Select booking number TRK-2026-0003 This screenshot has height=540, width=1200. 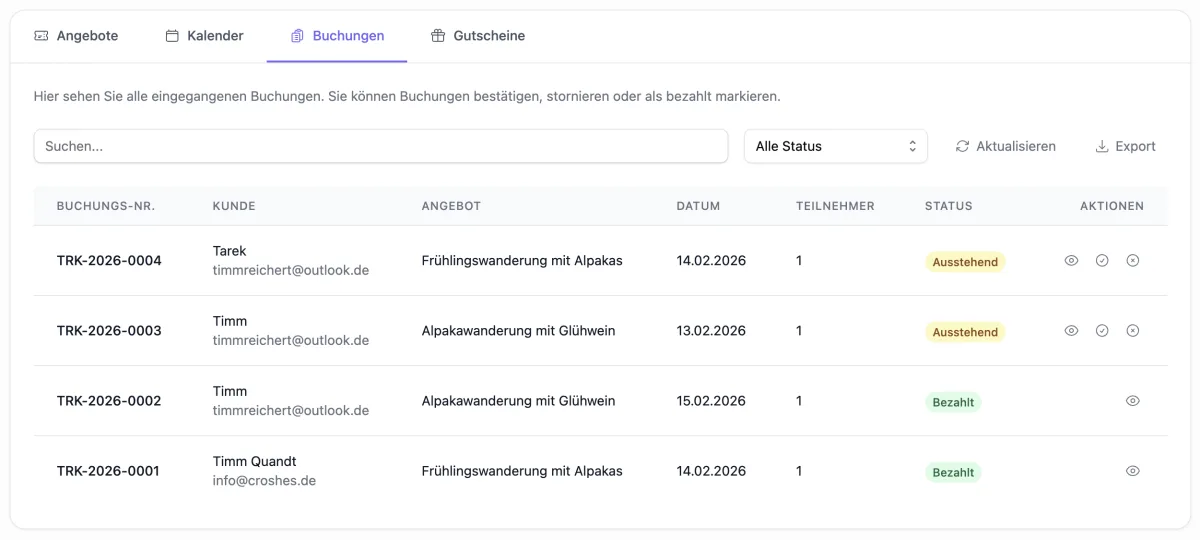[109, 331]
